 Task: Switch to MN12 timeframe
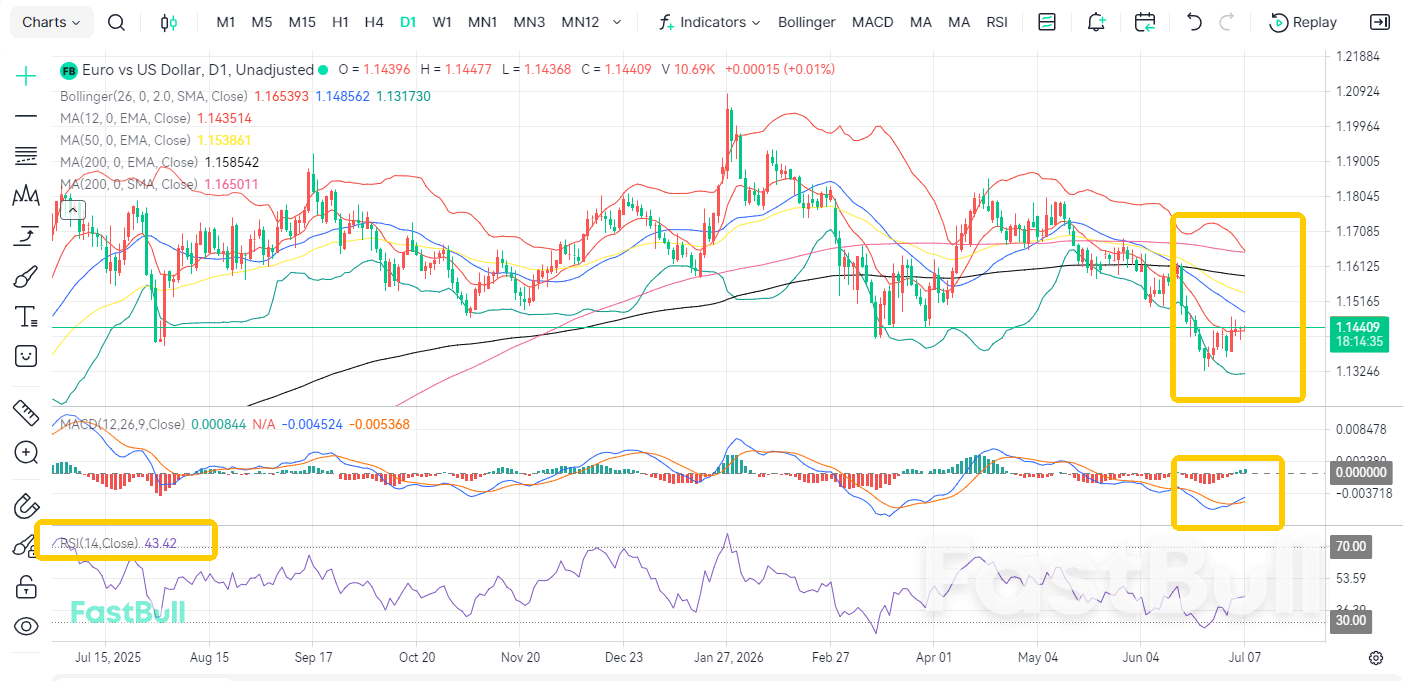580,22
